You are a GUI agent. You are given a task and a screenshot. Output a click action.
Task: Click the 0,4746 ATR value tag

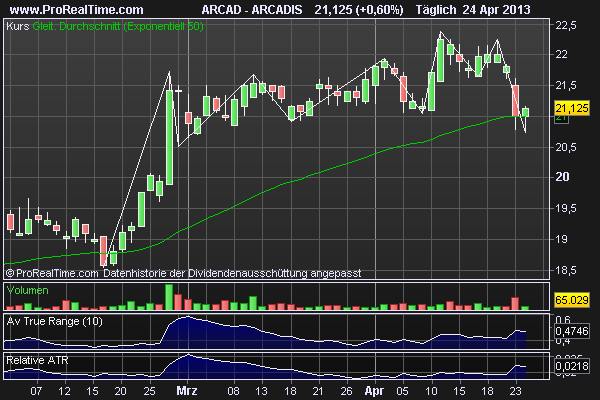572,331
